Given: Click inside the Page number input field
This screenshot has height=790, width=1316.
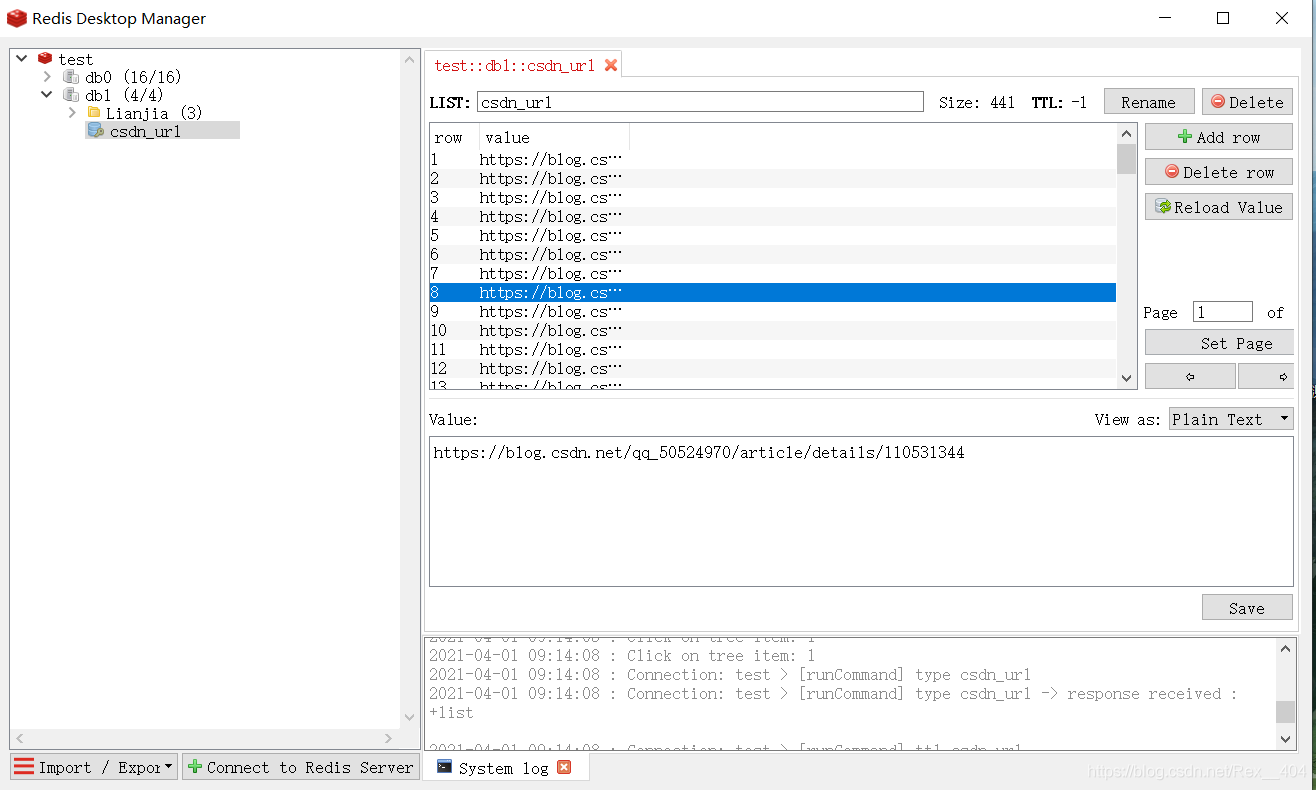Looking at the screenshot, I should click(1222, 311).
